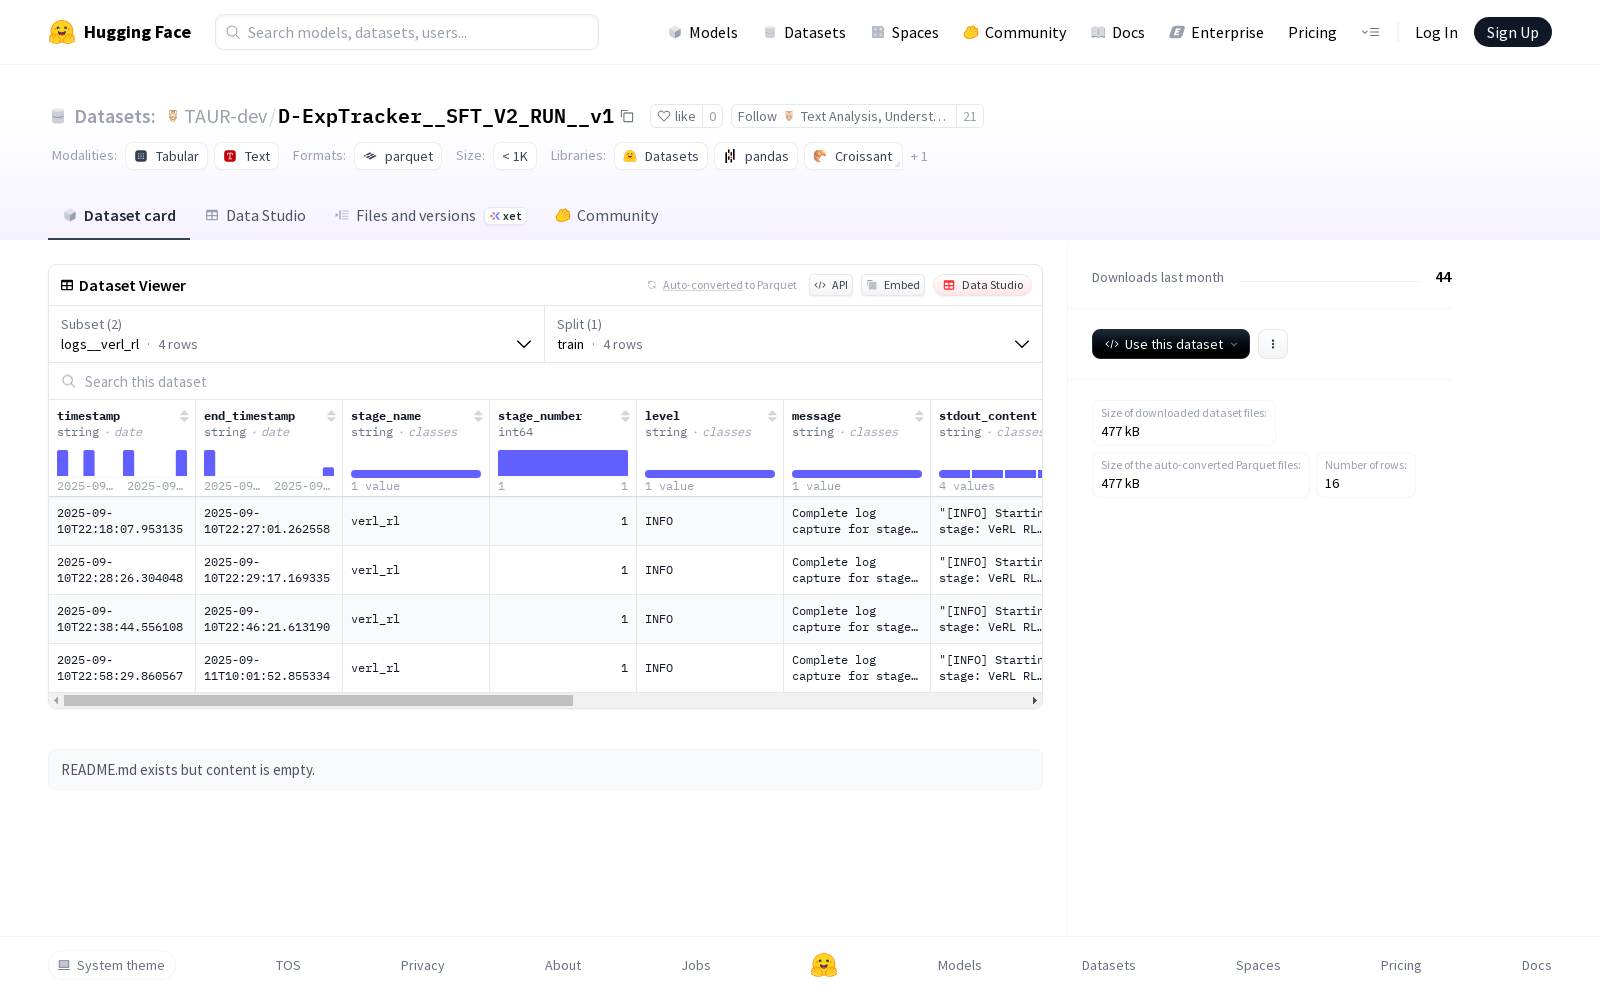Open the Privacy footer link
The image size is (1600, 1000).
click(422, 965)
